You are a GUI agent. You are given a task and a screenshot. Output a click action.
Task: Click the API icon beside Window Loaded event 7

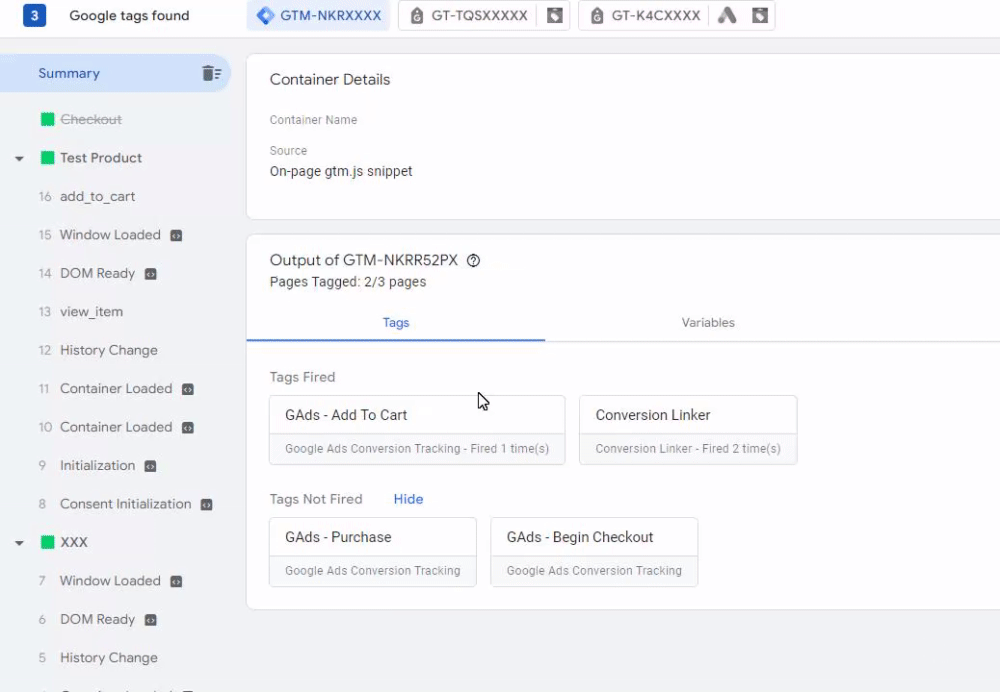(x=176, y=581)
